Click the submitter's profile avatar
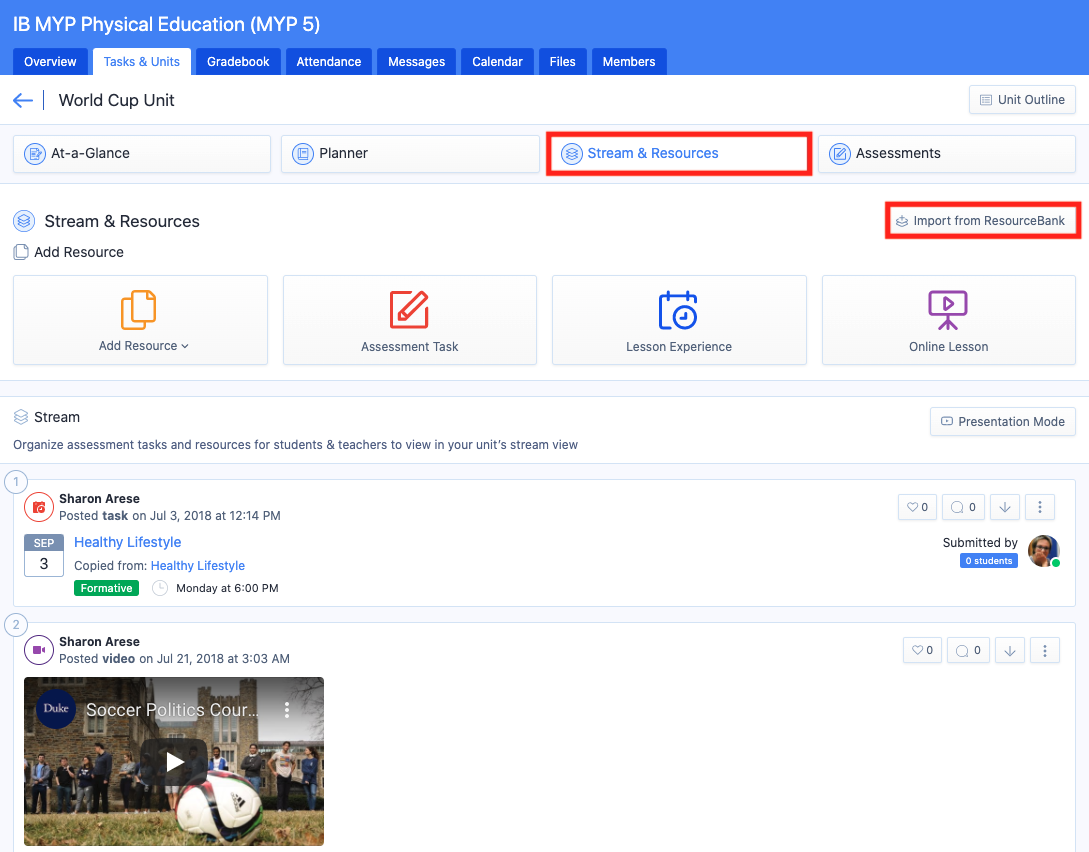The image size is (1089, 852). [1043, 551]
